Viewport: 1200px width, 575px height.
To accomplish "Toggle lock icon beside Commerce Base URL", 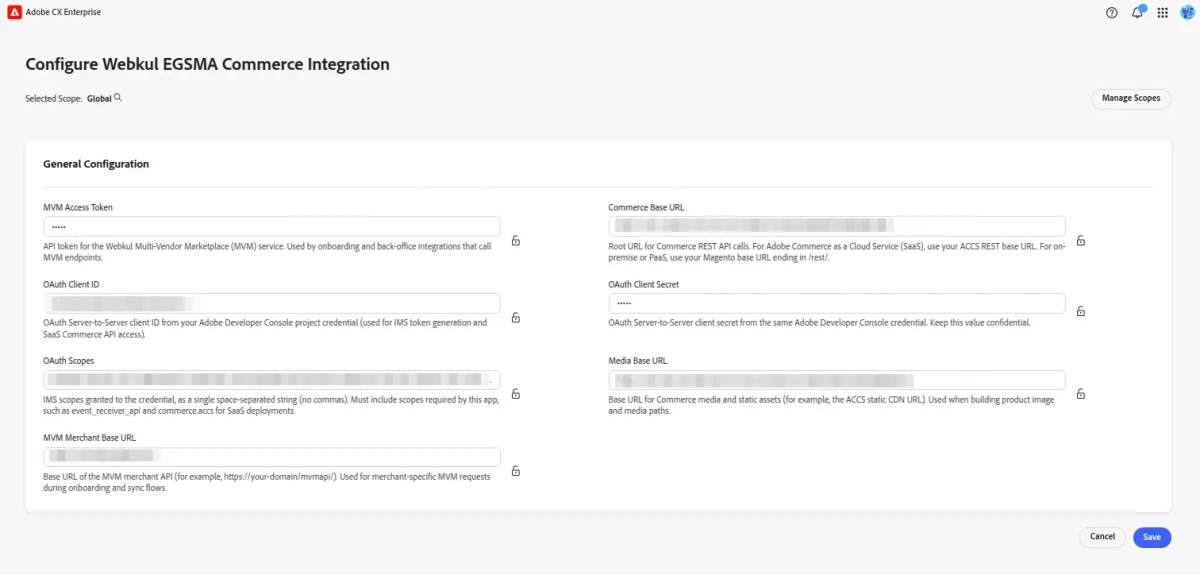I will click(x=1081, y=241).
